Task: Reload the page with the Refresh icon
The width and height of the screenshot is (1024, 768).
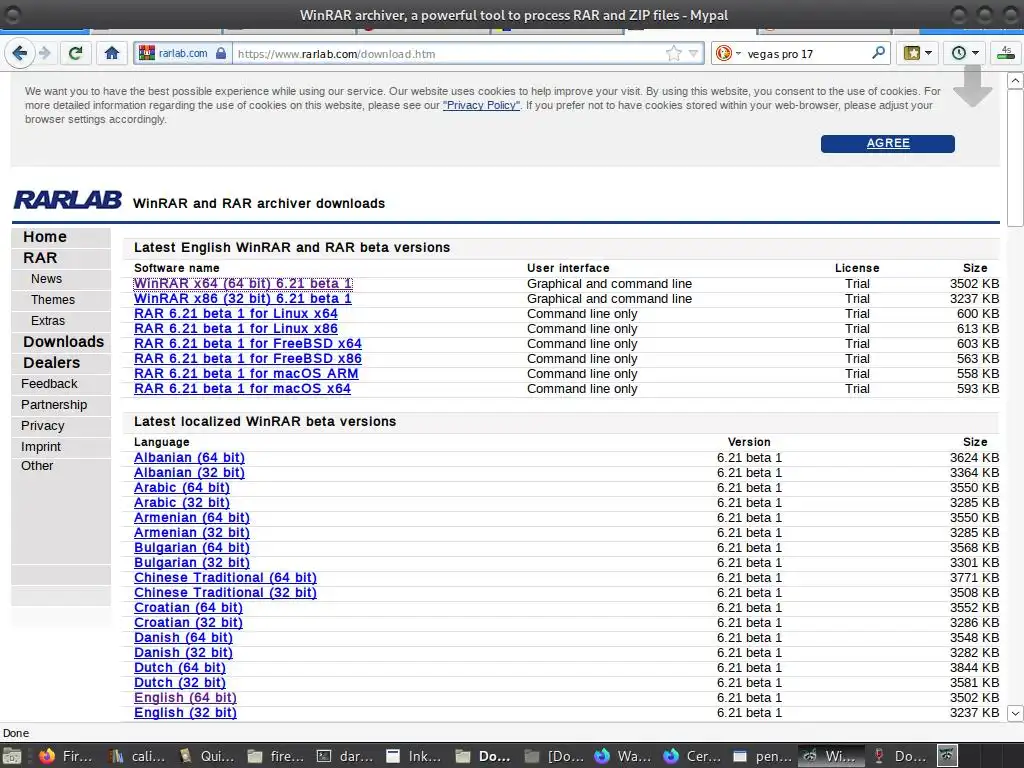Action: coord(76,53)
